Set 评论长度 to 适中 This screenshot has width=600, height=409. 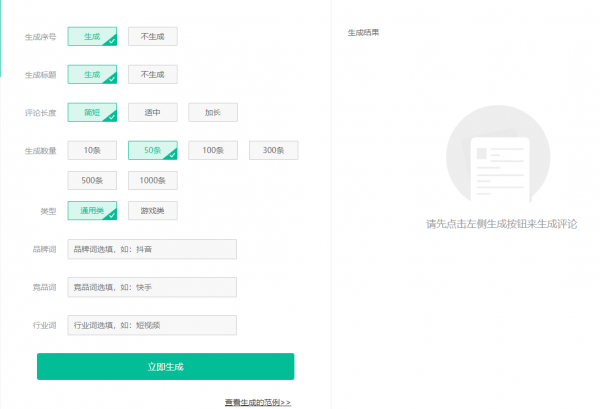(x=152, y=112)
